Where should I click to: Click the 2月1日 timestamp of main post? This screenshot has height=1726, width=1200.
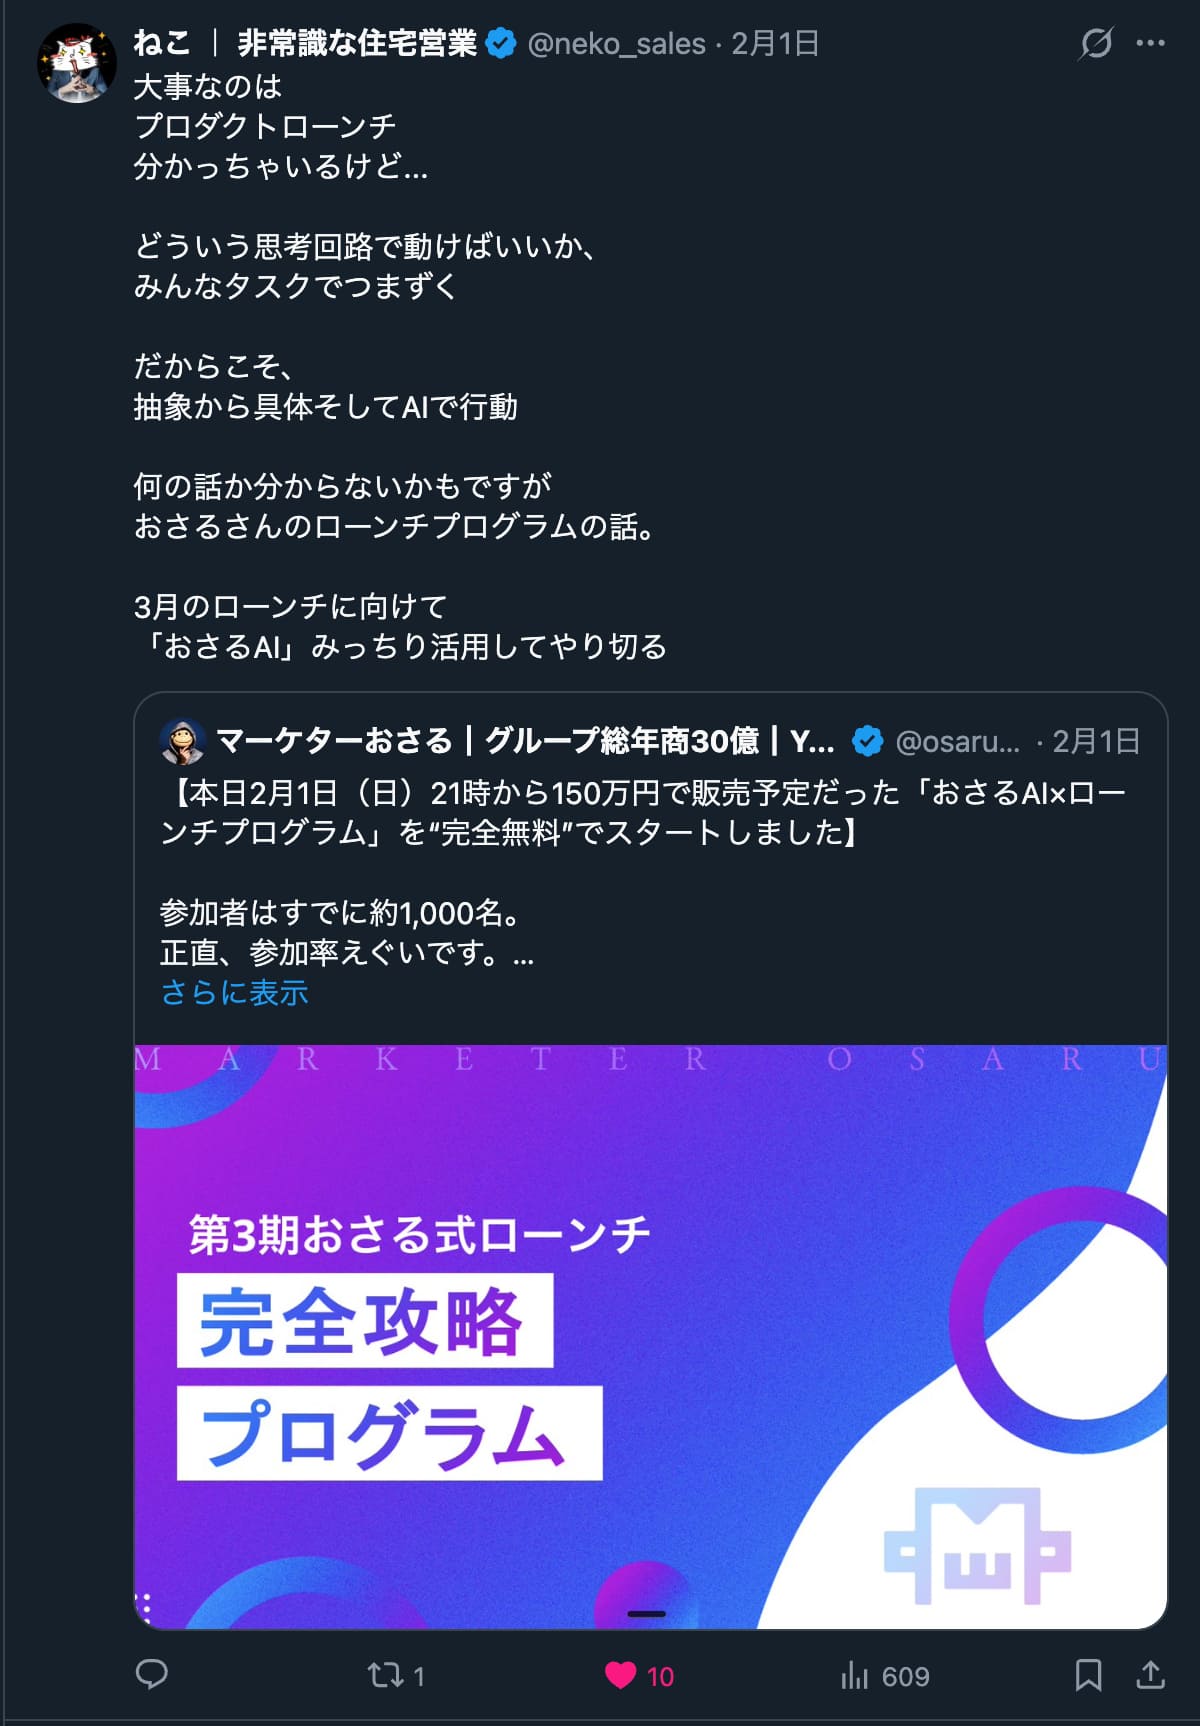[775, 44]
